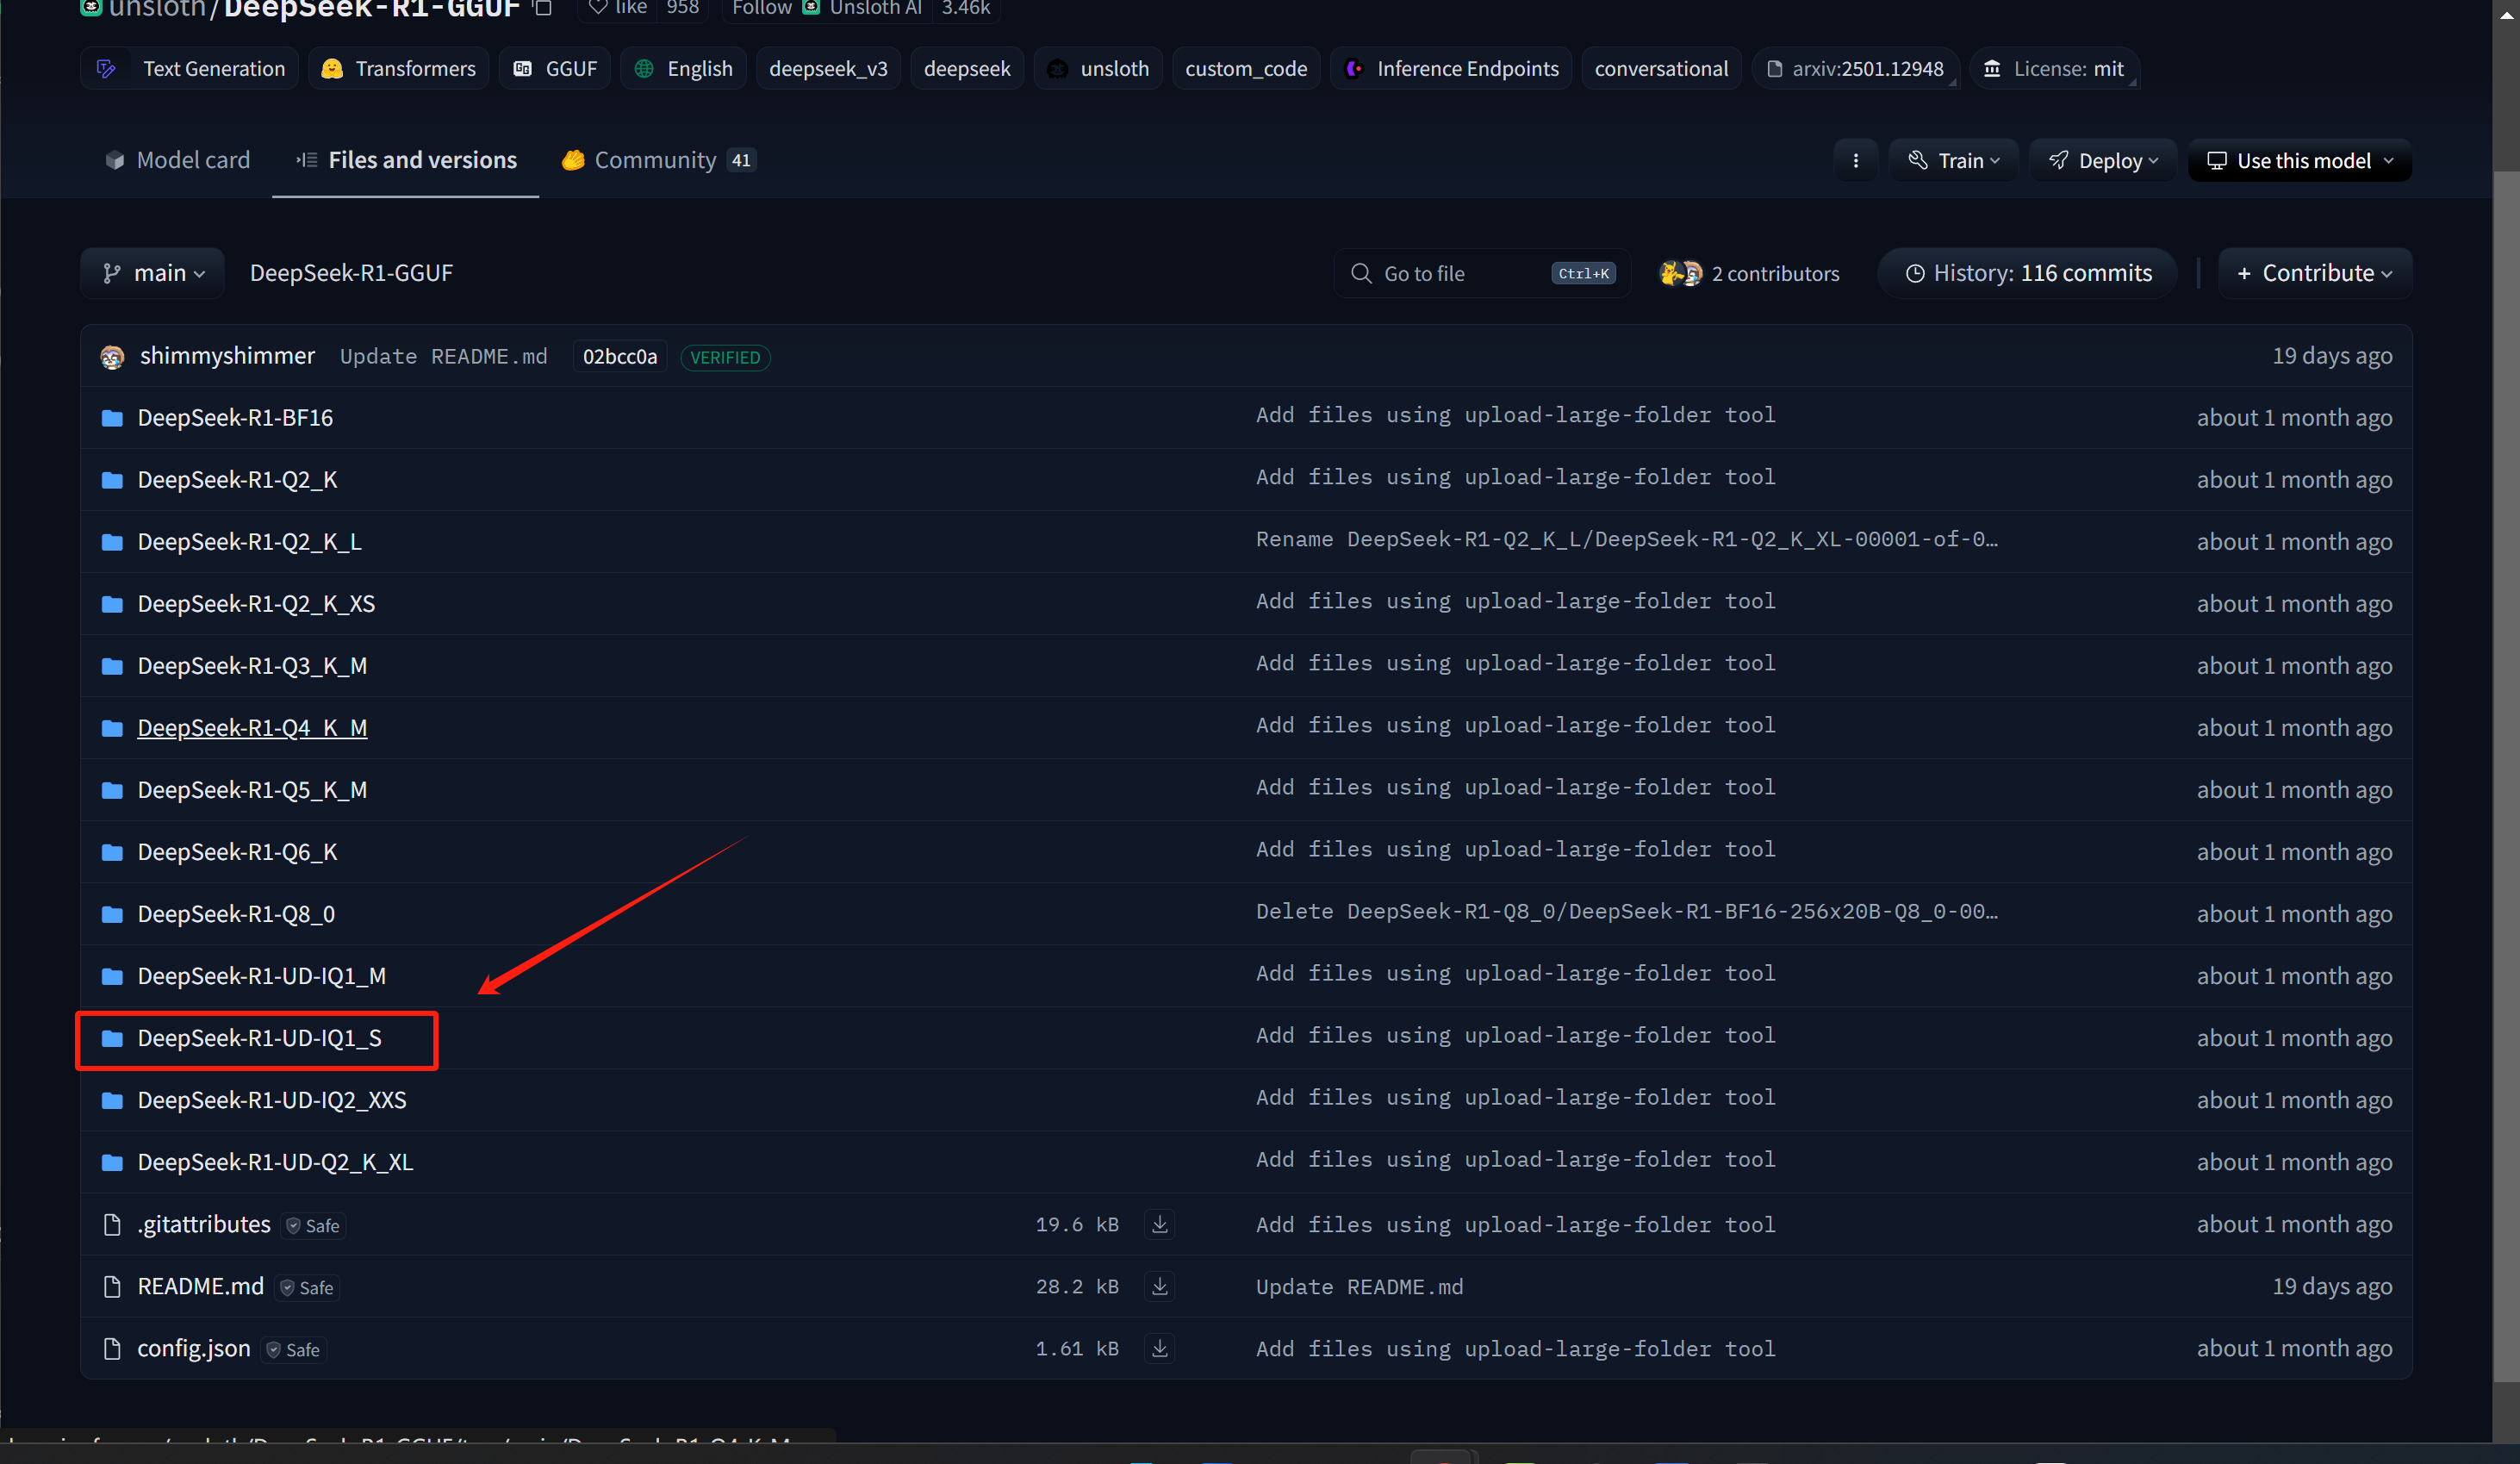Image resolution: width=2520 pixels, height=1464 pixels.
Task: Open the Train dropdown menu
Action: coord(1953,161)
